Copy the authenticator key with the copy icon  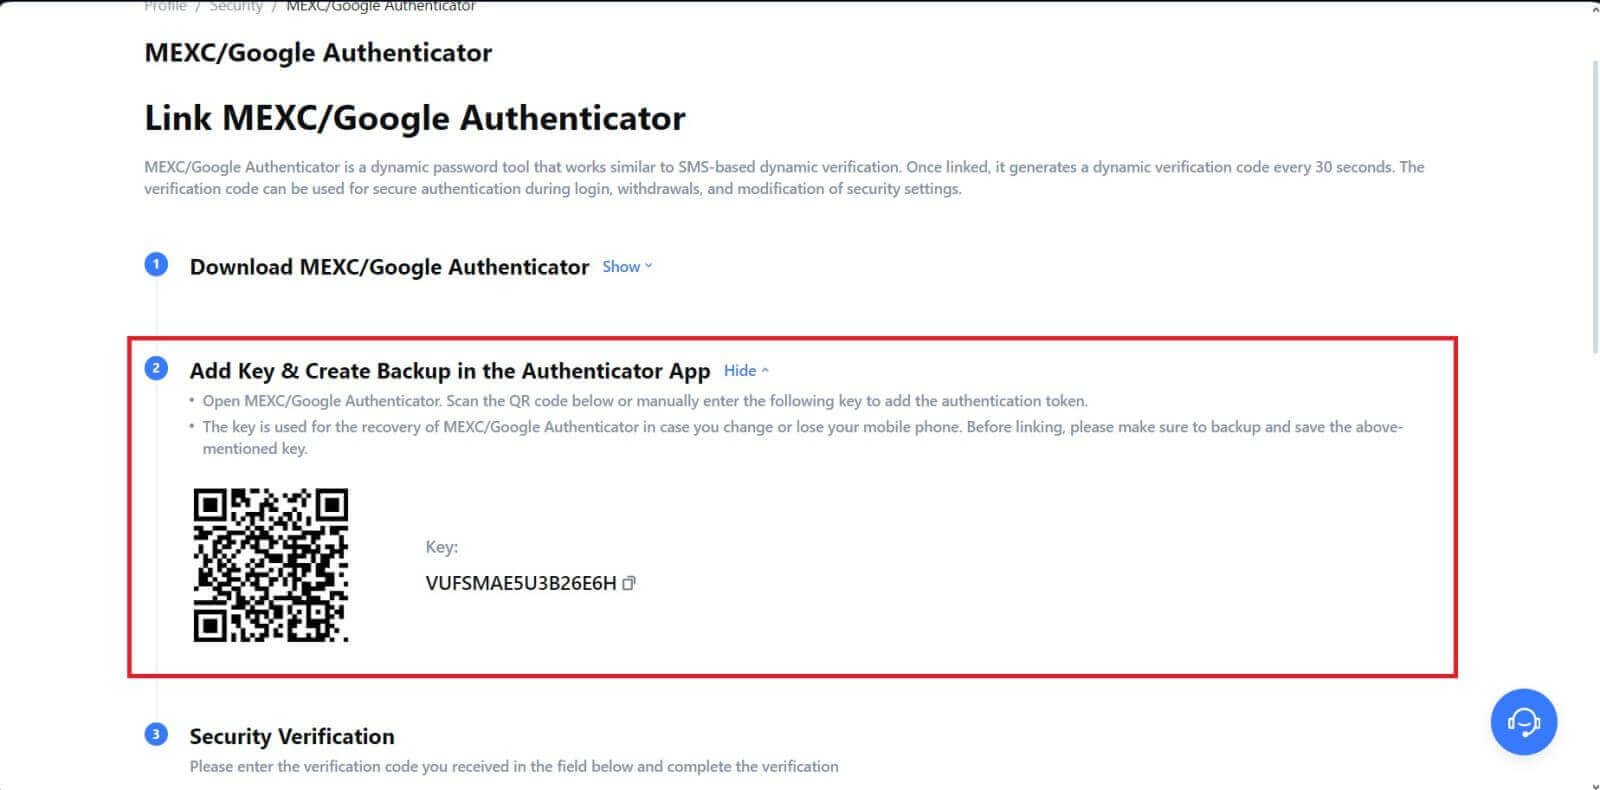629,583
